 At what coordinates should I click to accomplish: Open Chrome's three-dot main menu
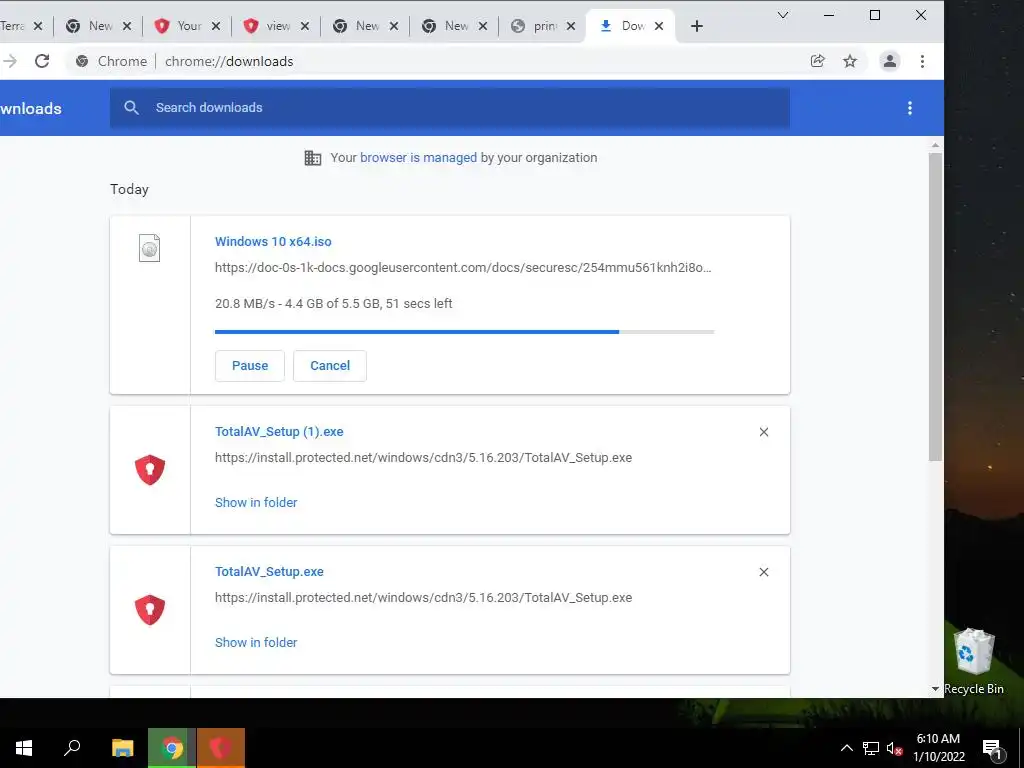point(922,61)
